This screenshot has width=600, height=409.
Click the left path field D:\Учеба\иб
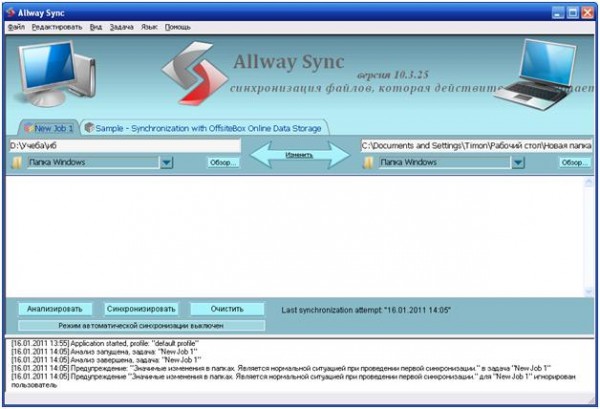[x=125, y=146]
